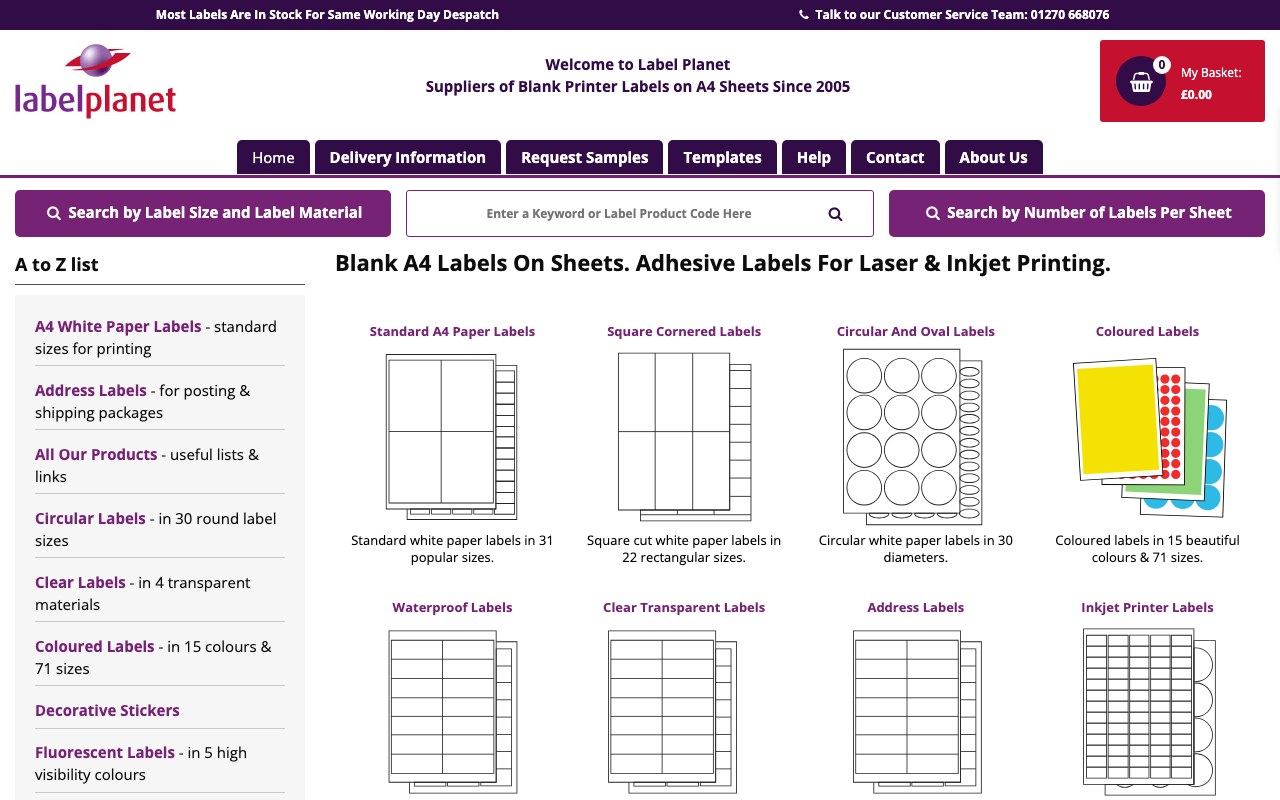
Task: Open Fluorescent Labels in the A to Z list
Action: click(x=105, y=752)
